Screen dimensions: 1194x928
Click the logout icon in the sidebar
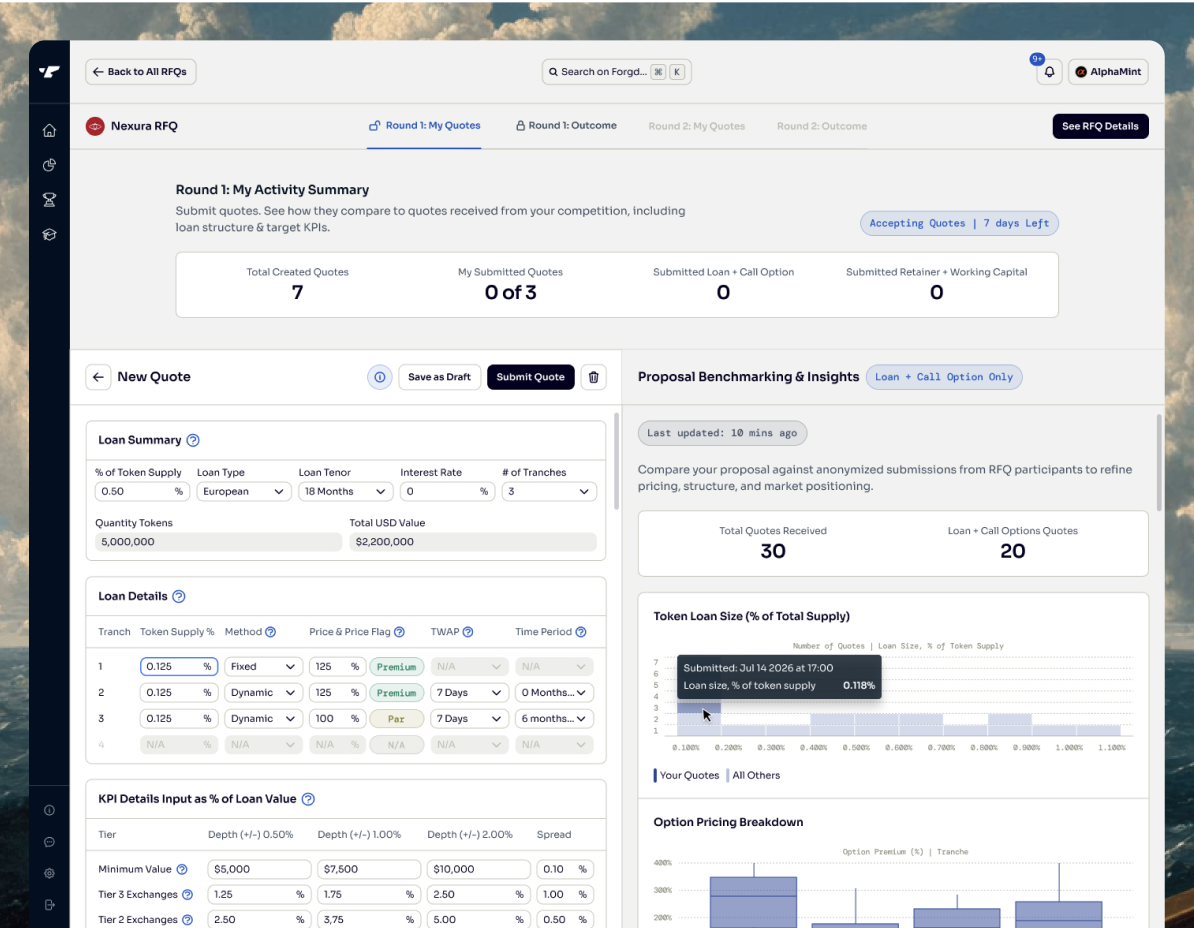pyautogui.click(x=49, y=904)
